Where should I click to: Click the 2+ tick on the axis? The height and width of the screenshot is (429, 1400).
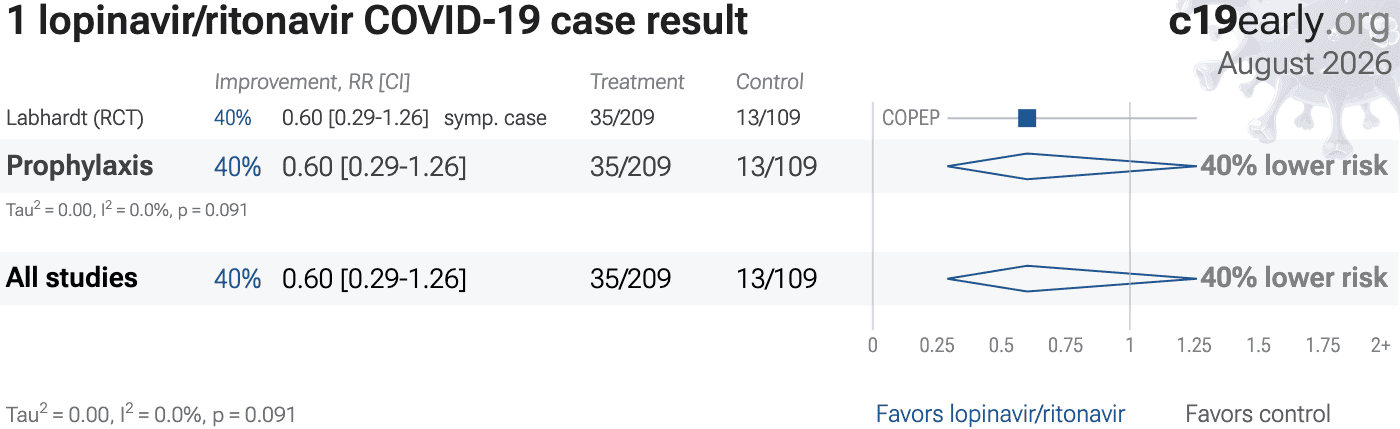1380,346
